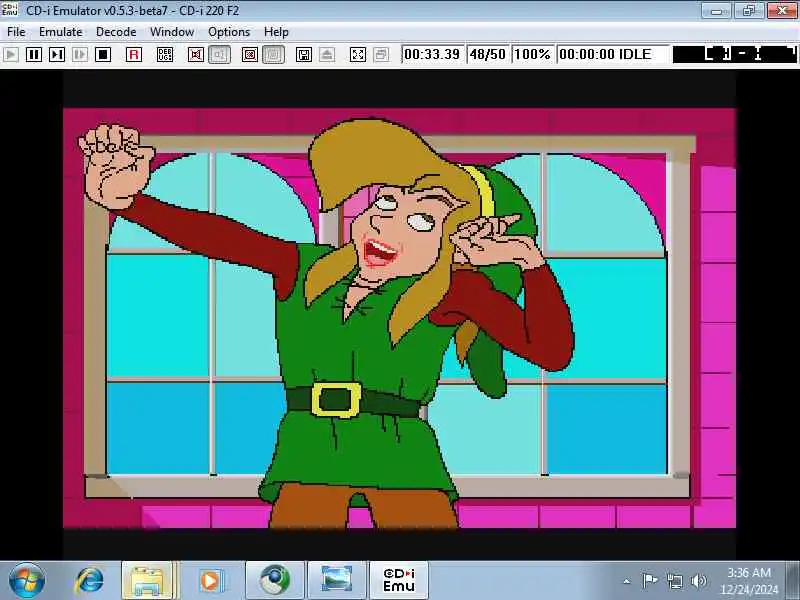Click the Show desktop strip at the taskbar edge

[x=793, y=581]
